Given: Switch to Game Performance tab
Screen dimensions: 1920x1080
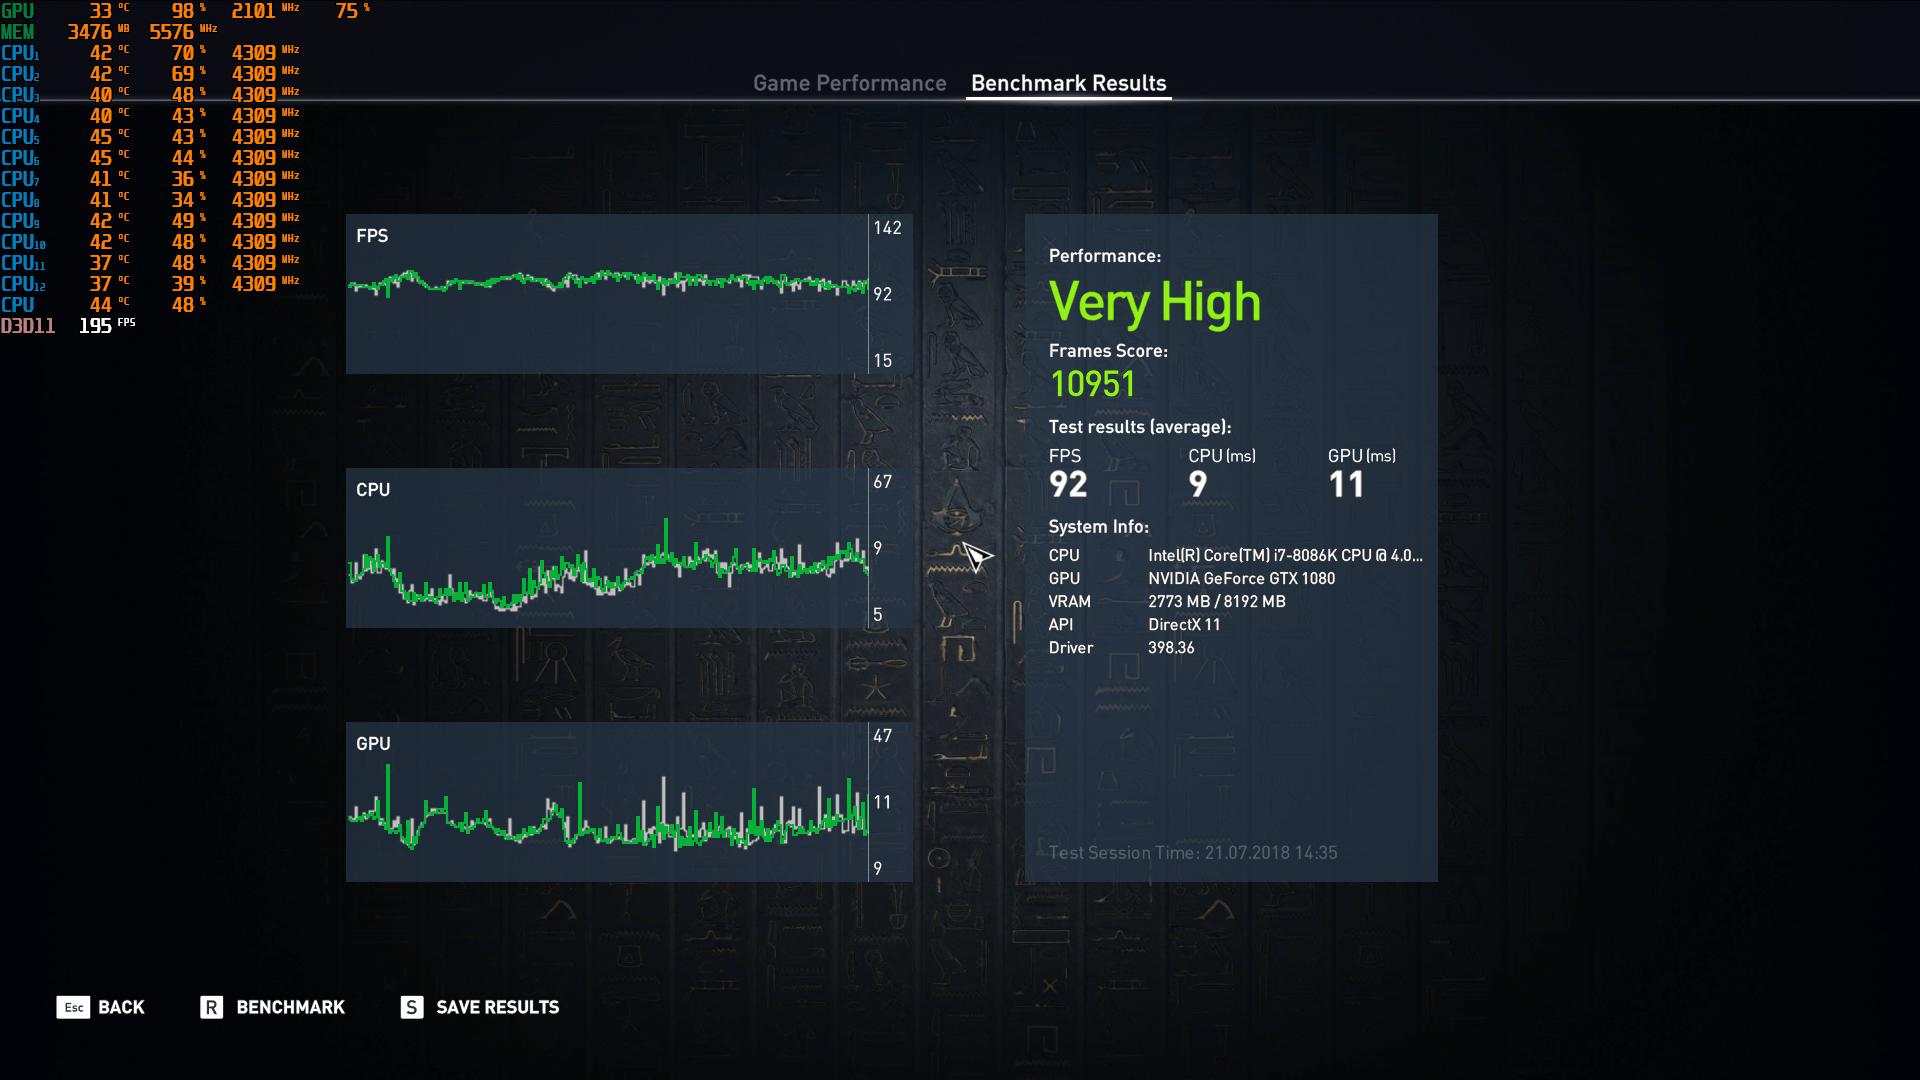Looking at the screenshot, I should pos(849,83).
